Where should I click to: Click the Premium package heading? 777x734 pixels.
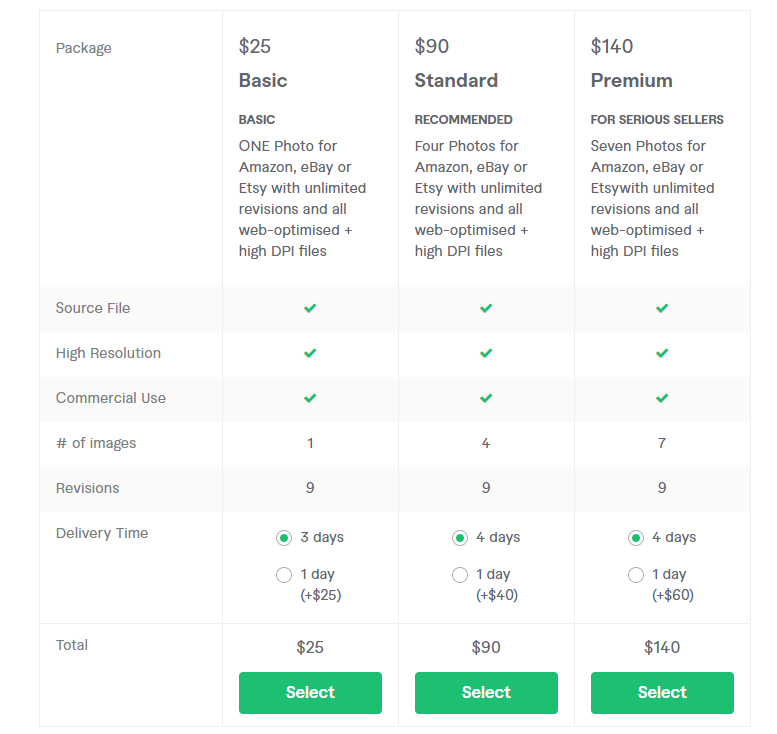coord(631,80)
